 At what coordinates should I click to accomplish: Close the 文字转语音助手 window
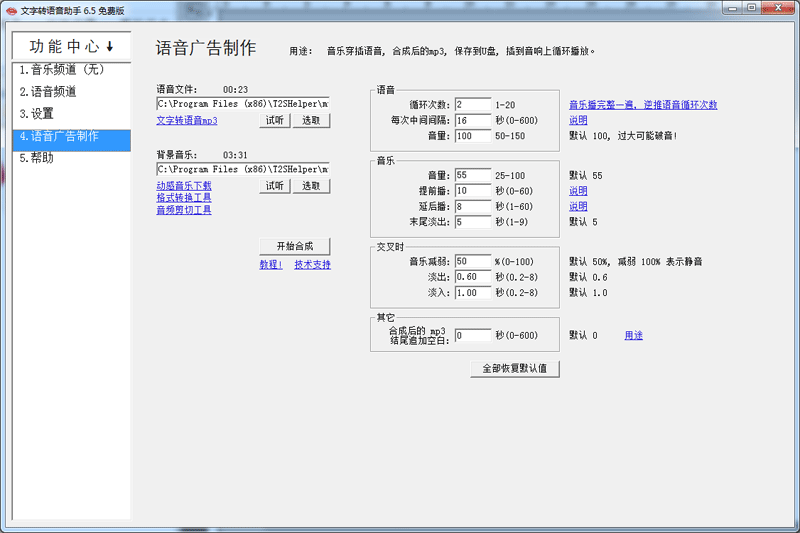[778, 8]
